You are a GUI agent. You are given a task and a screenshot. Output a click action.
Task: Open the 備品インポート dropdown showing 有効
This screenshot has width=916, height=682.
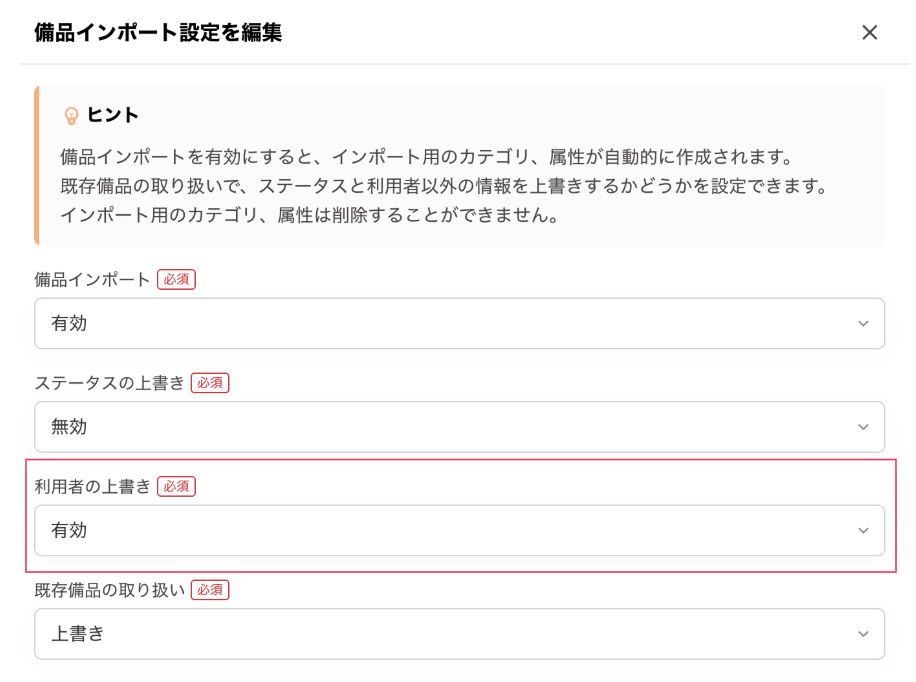coord(459,324)
